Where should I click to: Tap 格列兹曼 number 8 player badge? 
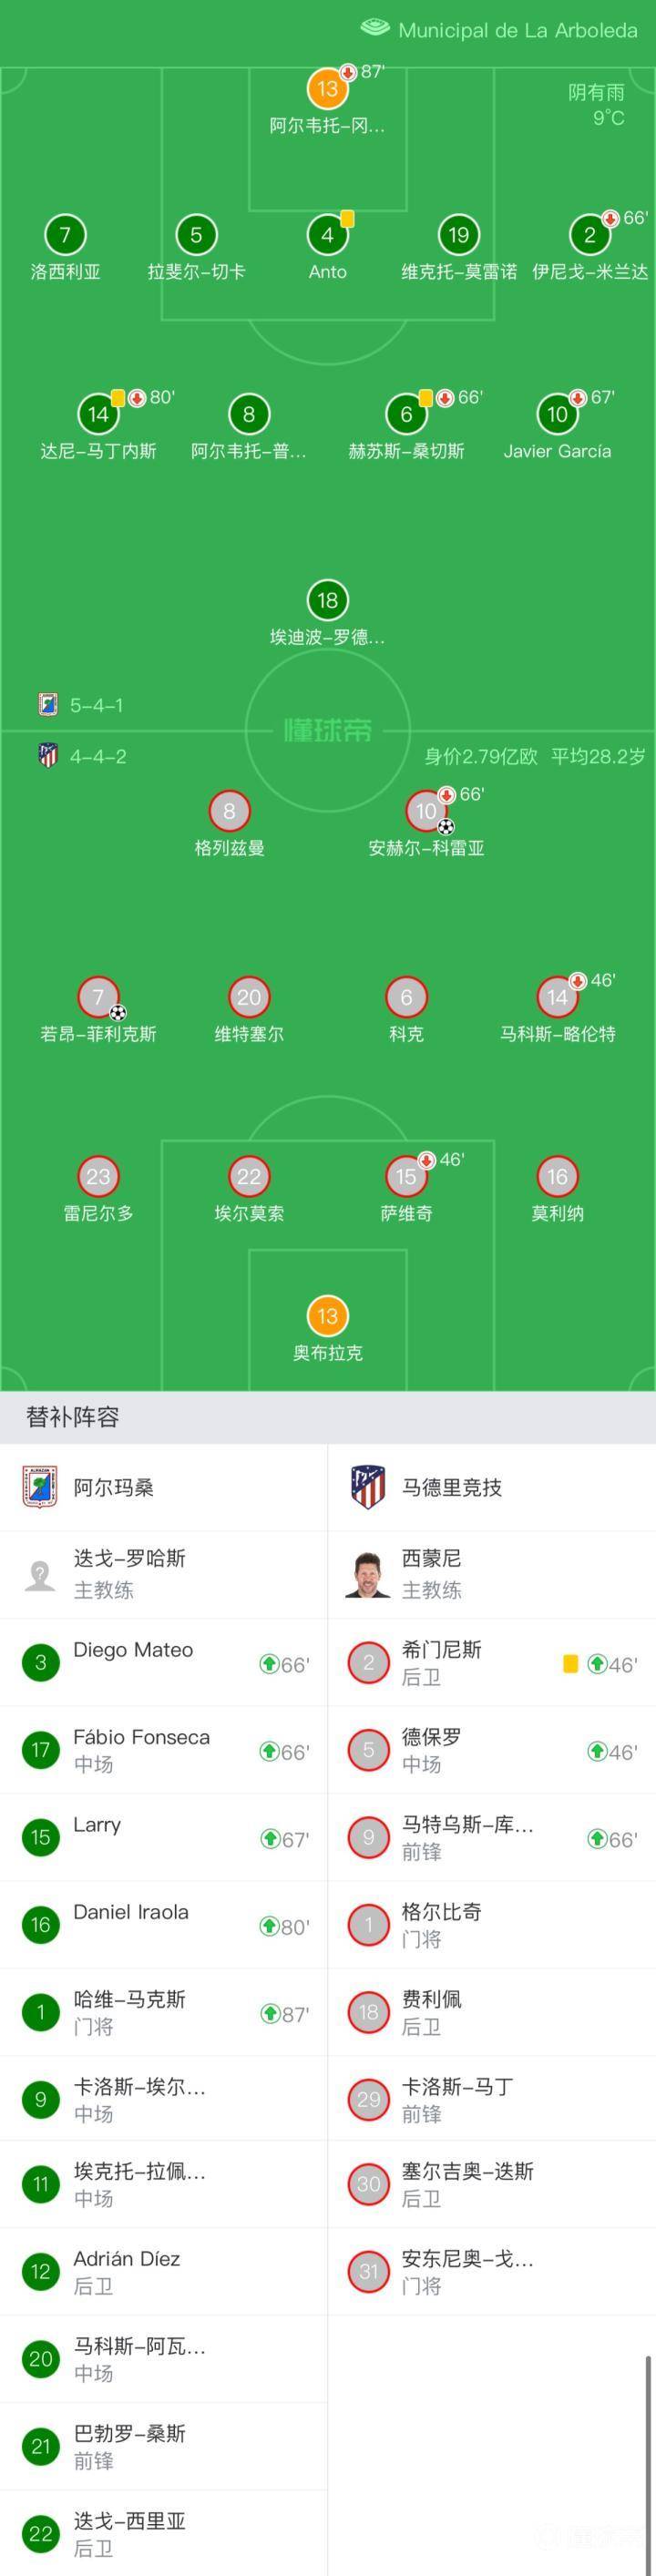pyautogui.click(x=229, y=811)
